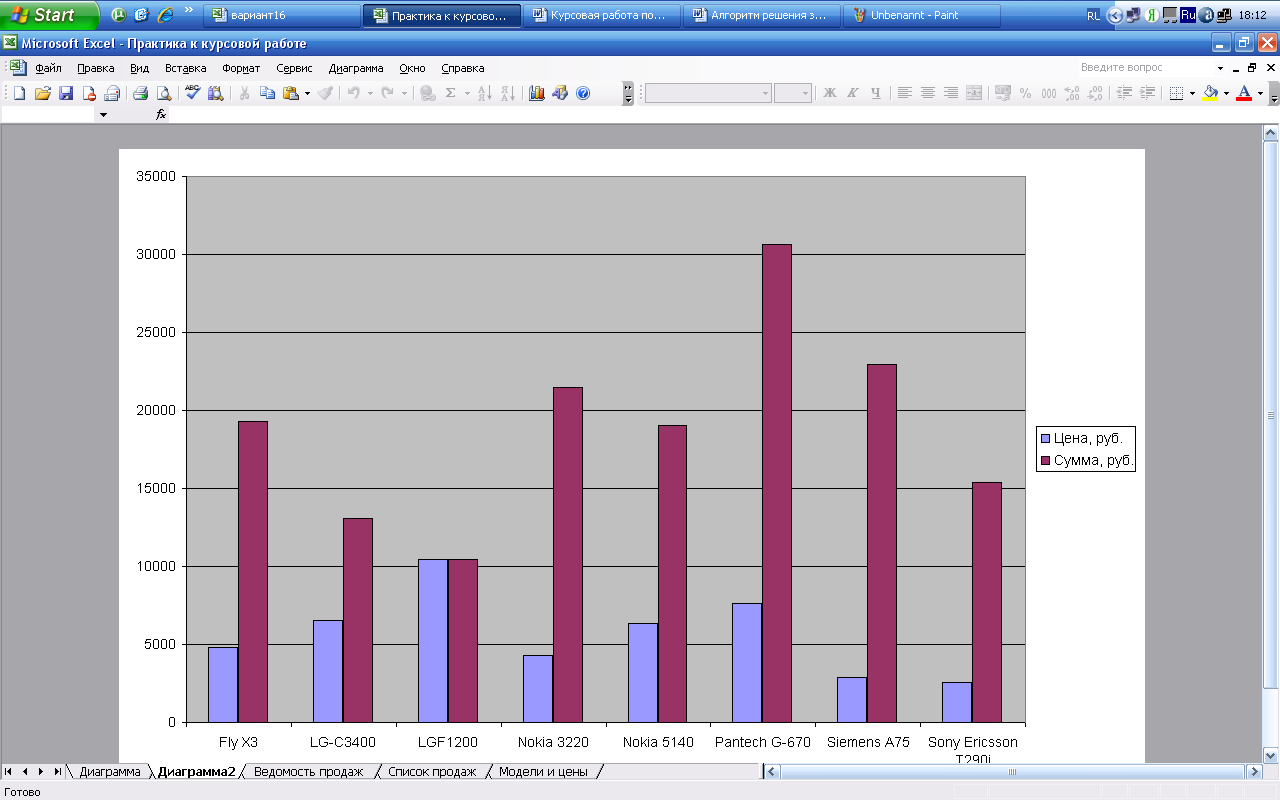The image size is (1280, 800).
Task: Click the Merge and Center icon
Action: click(x=974, y=93)
